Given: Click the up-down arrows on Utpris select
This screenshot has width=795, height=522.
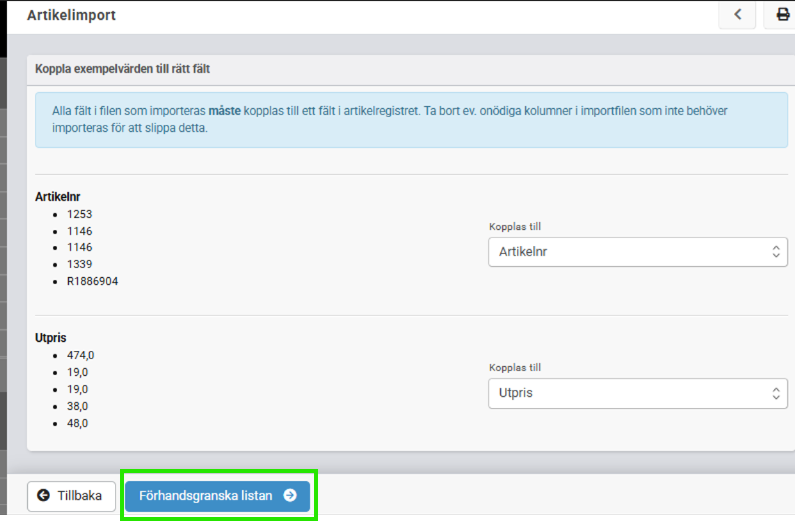Looking at the screenshot, I should [x=776, y=393].
